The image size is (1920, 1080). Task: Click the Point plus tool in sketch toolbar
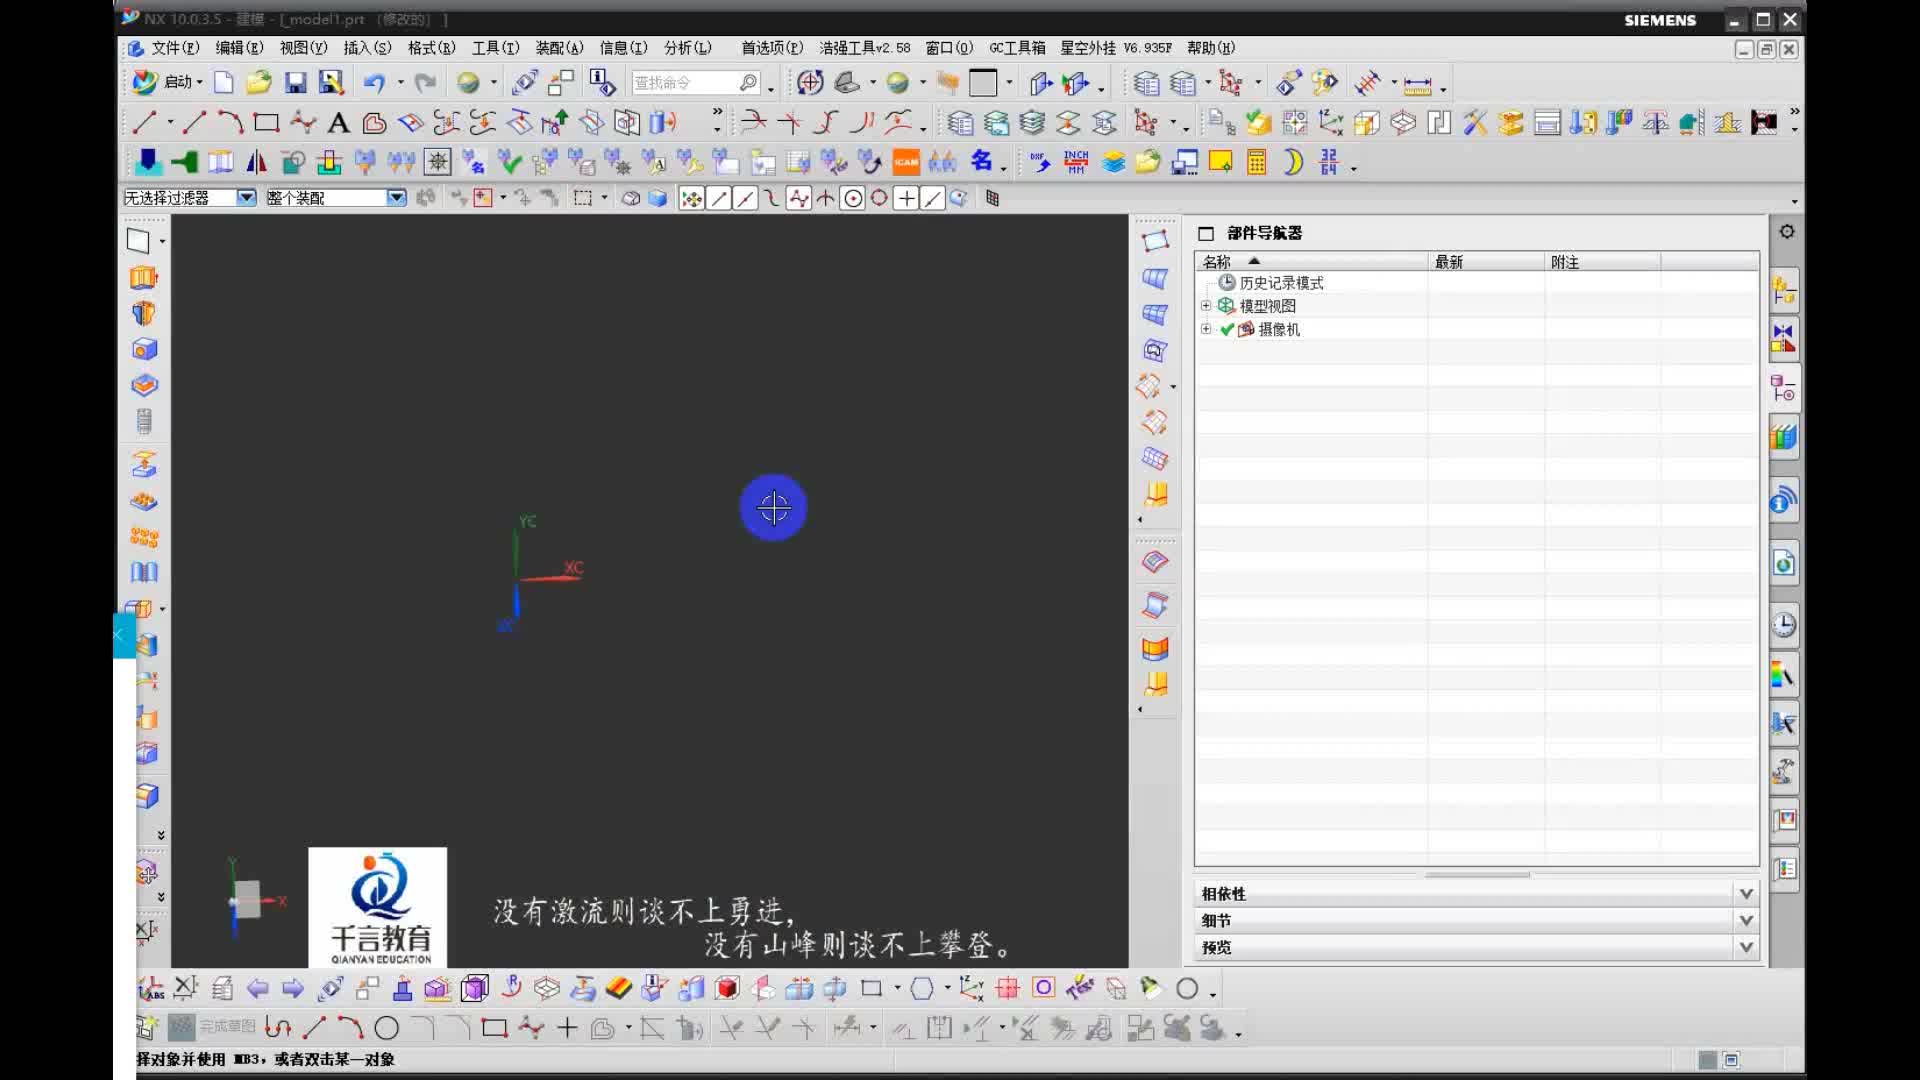click(567, 1028)
